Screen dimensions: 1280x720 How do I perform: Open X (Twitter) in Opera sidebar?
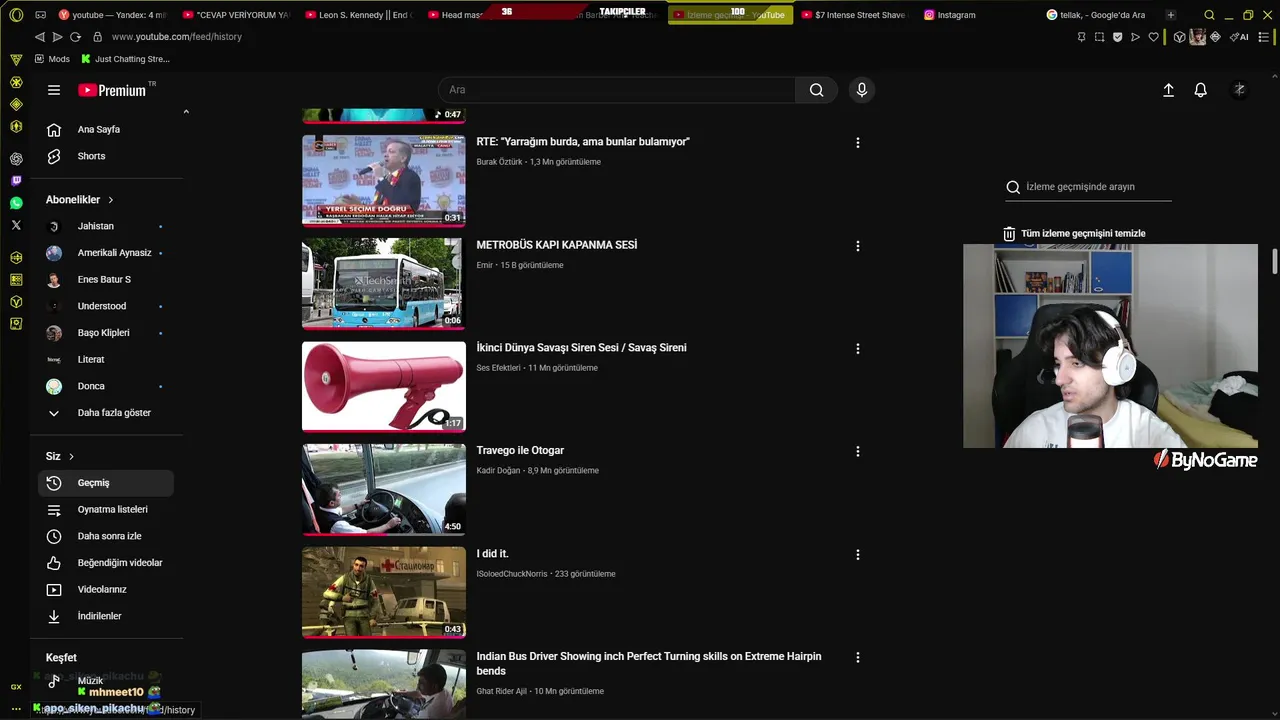point(16,225)
